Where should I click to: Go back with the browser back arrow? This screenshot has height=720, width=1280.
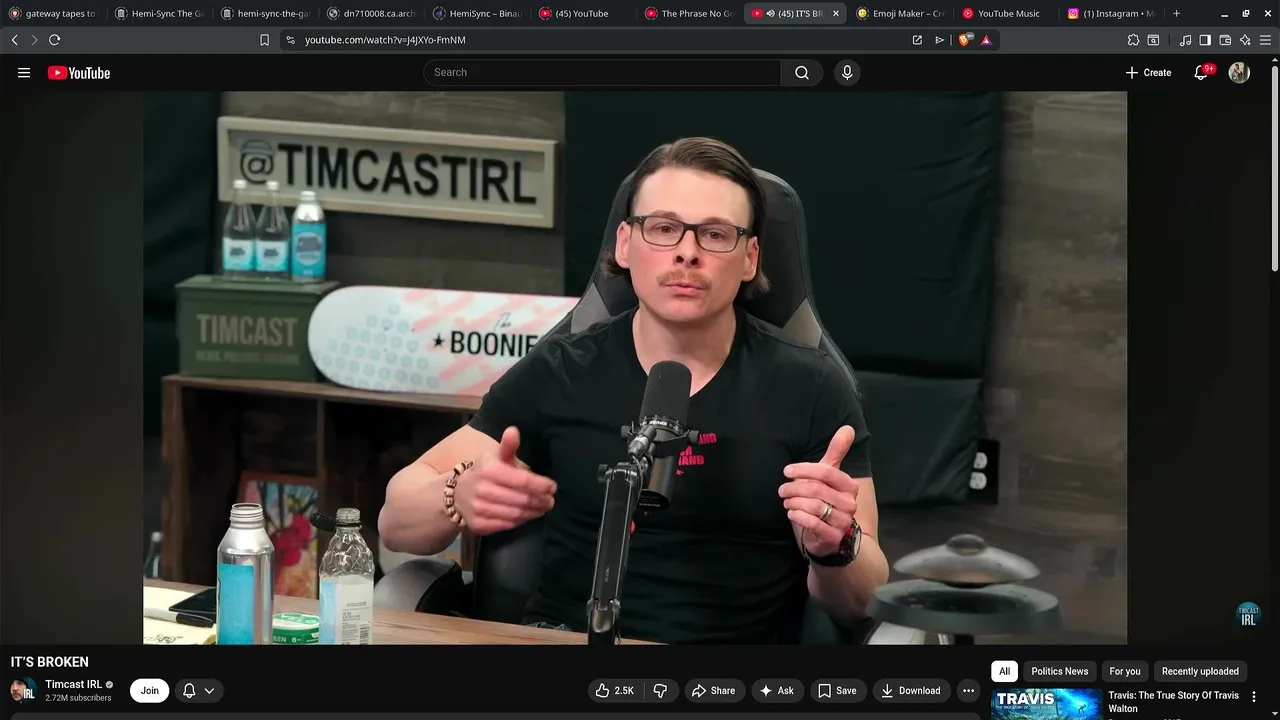15,40
